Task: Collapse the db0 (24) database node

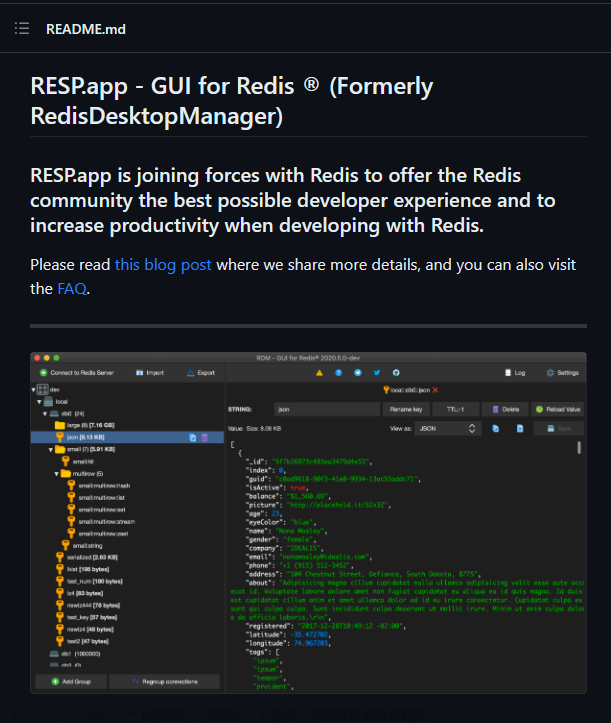Action: point(45,414)
